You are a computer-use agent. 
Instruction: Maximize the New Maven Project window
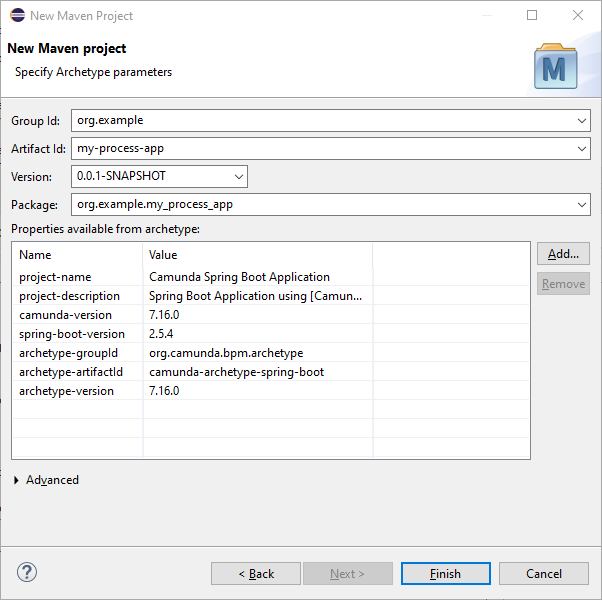pyautogui.click(x=532, y=15)
